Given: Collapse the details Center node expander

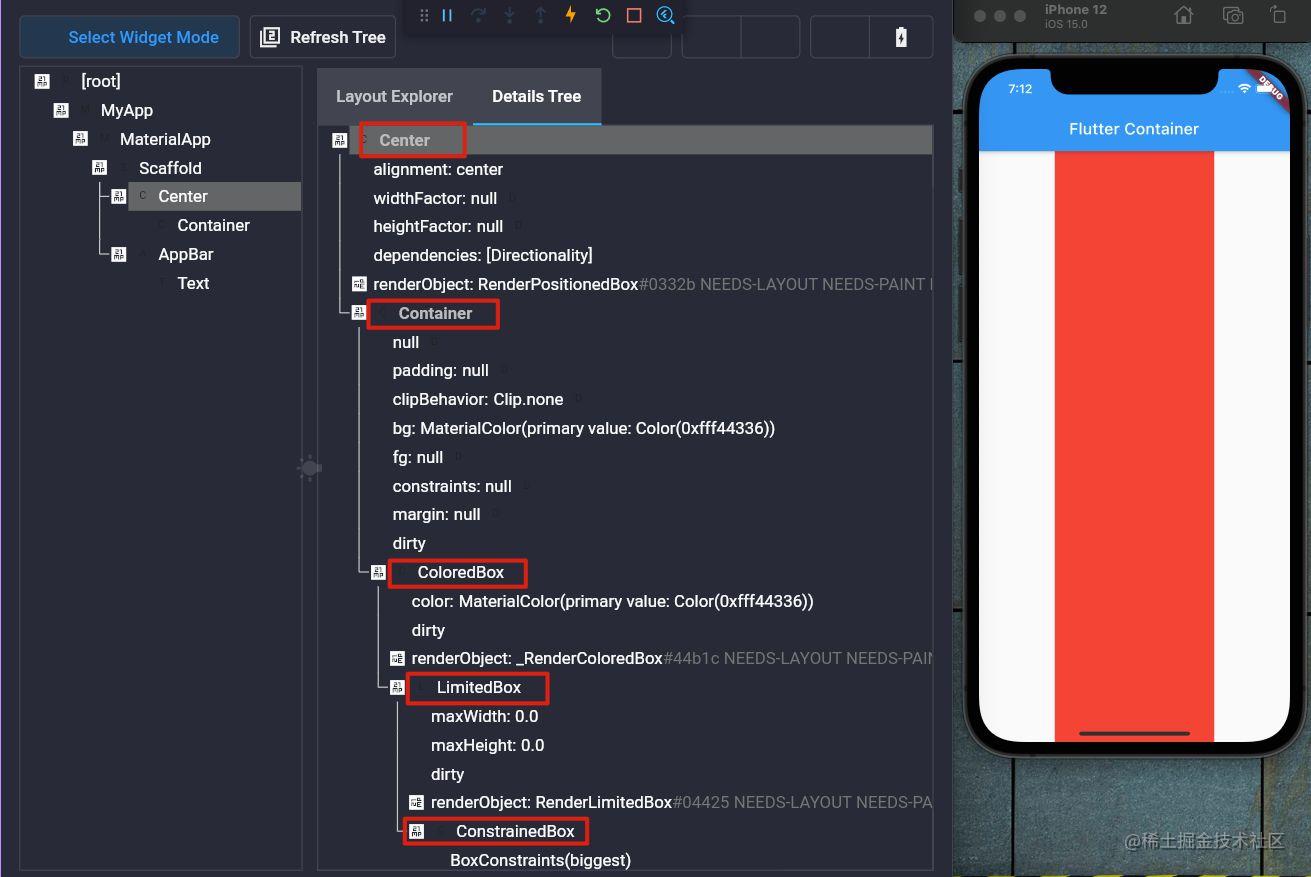Looking at the screenshot, I should [339, 140].
